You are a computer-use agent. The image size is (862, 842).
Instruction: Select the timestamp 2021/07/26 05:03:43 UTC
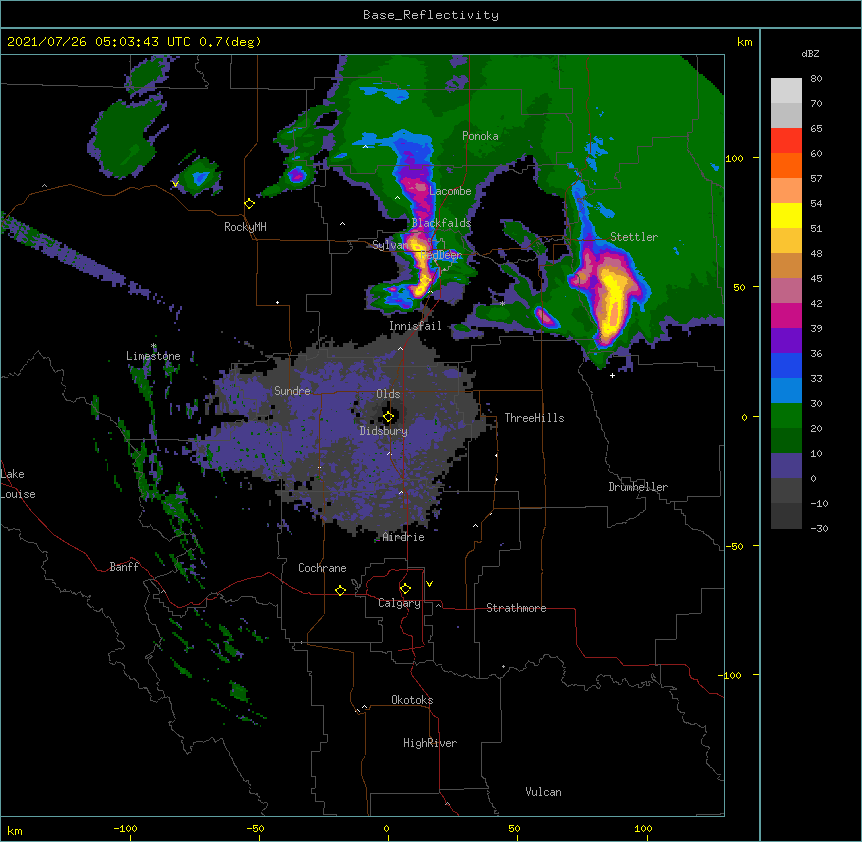tap(98, 42)
